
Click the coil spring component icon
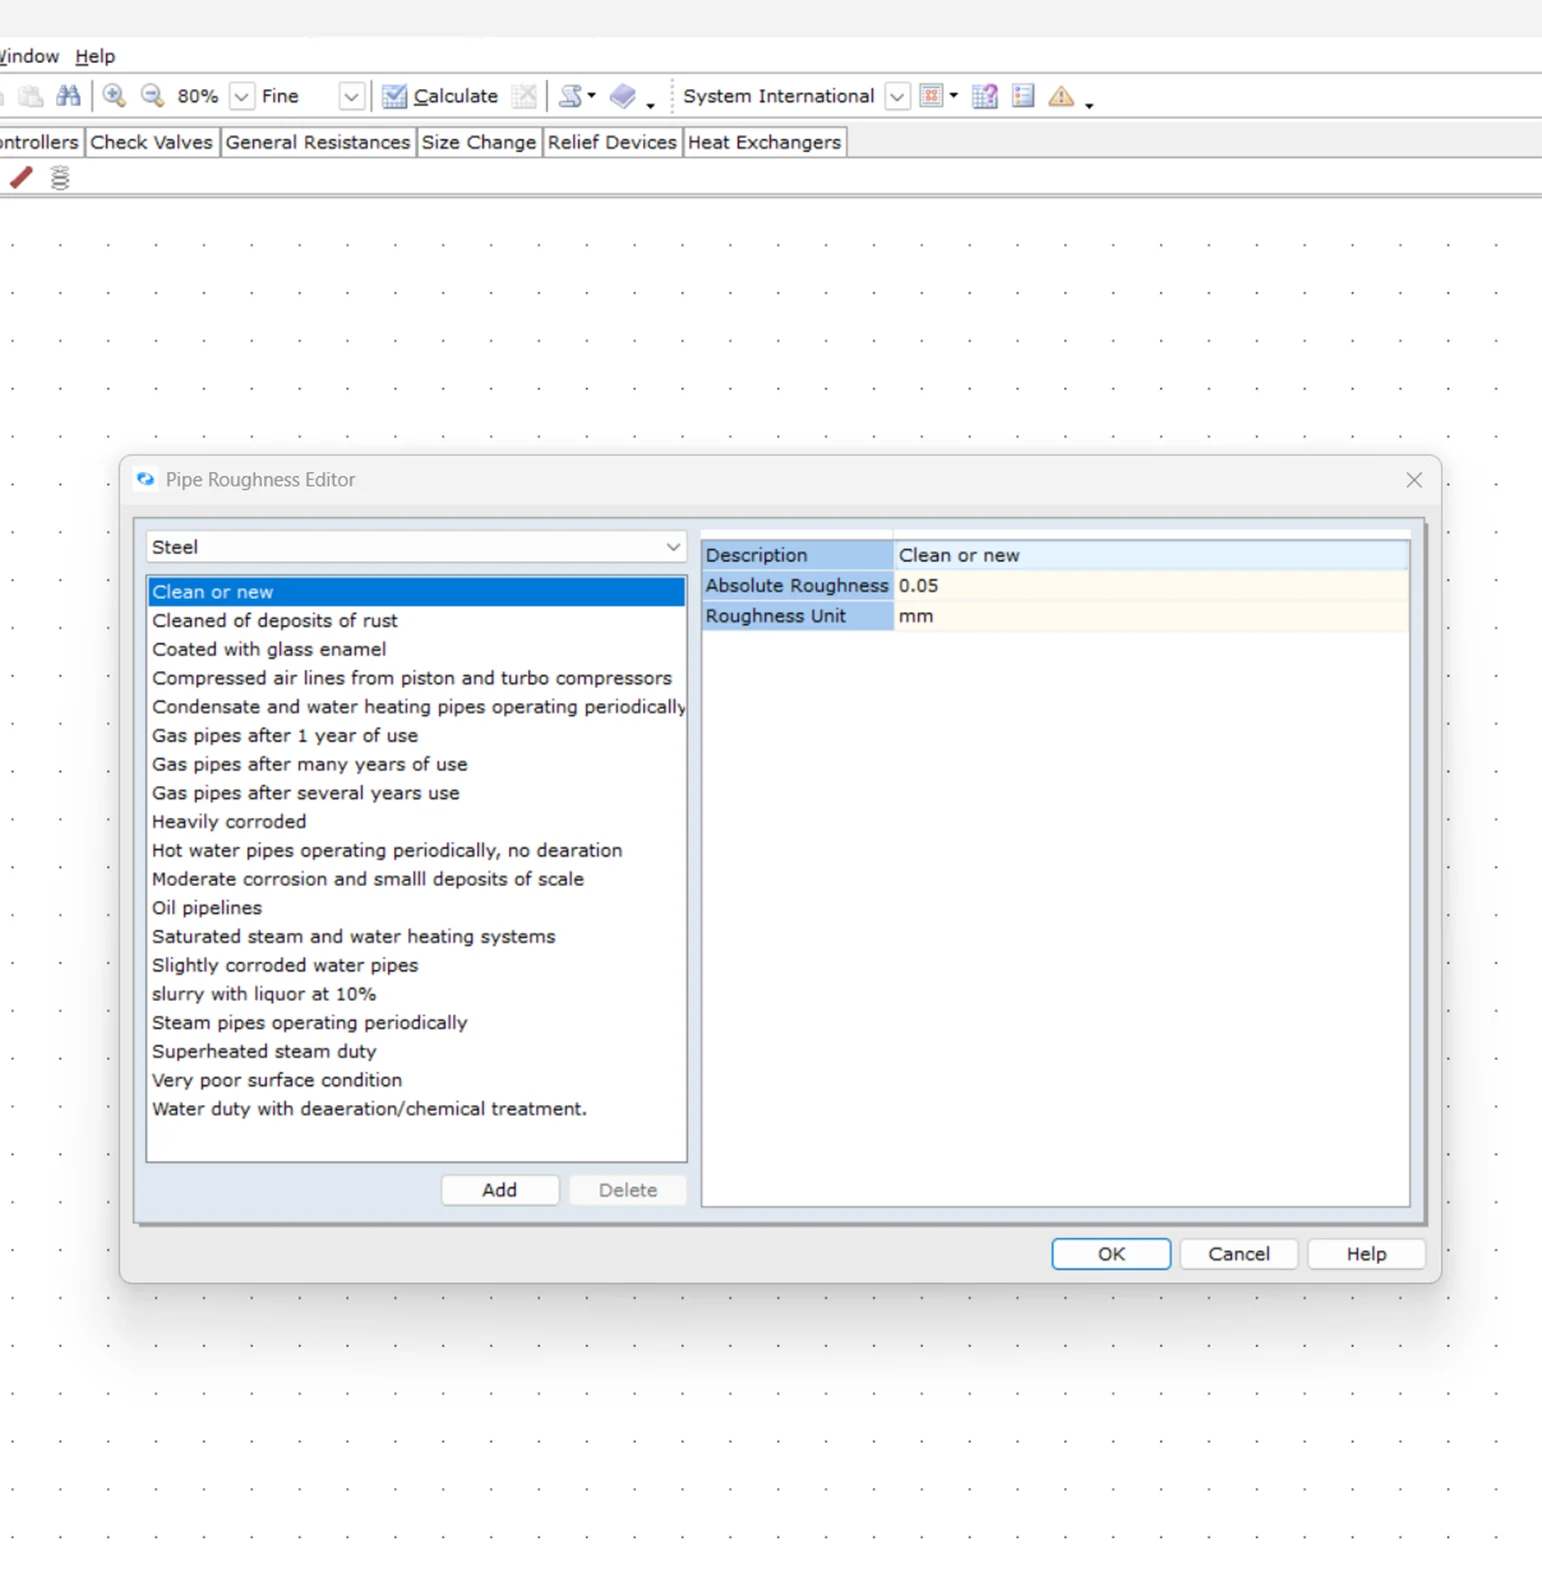[x=60, y=178]
